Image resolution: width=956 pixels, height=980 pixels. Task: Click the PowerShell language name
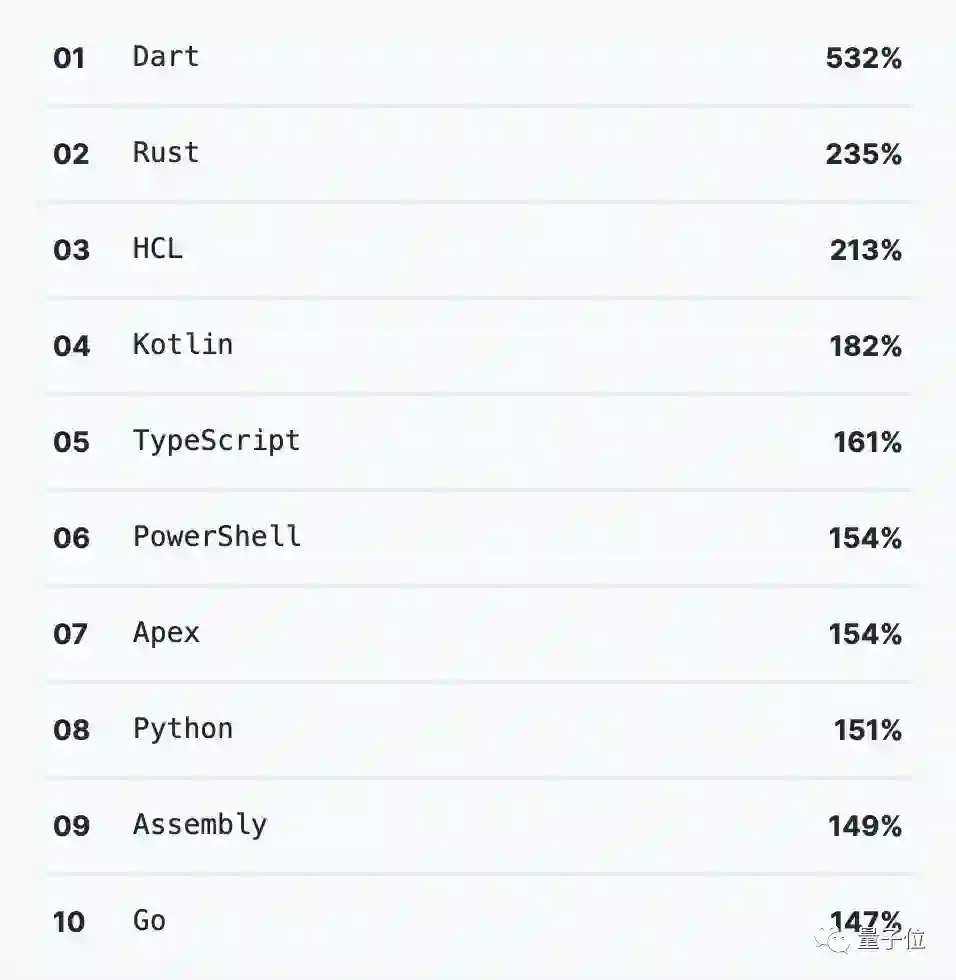(217, 536)
